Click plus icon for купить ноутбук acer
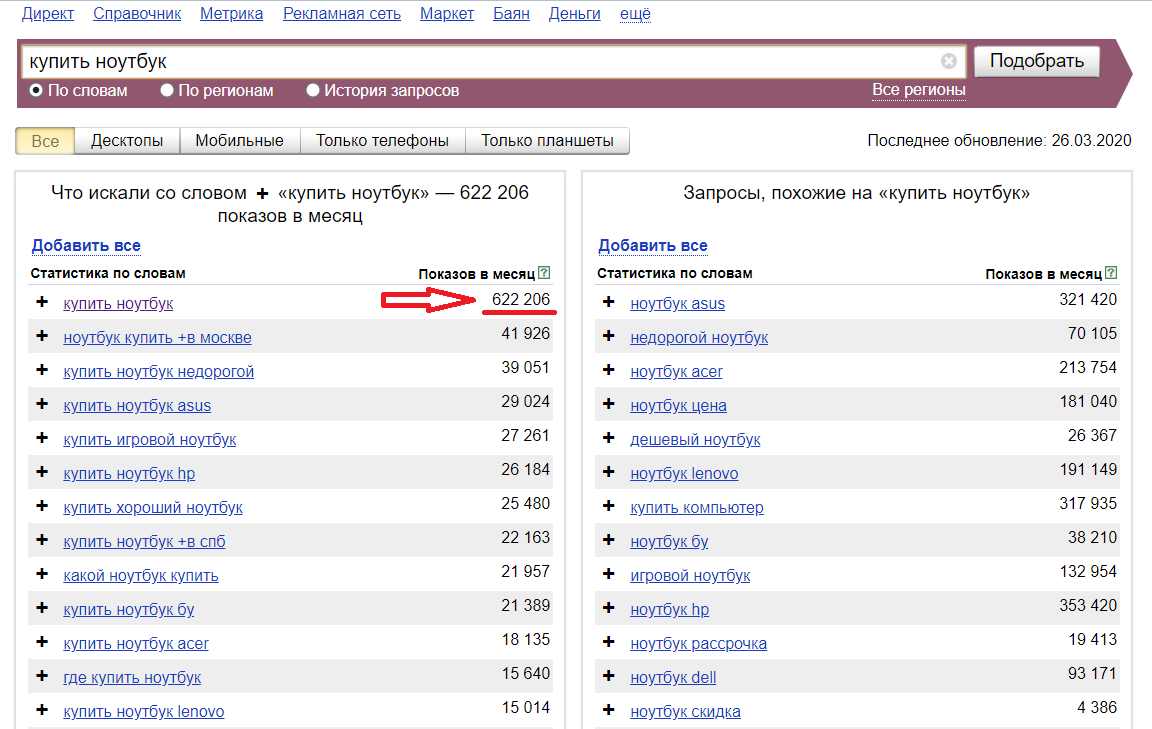Image resolution: width=1152 pixels, height=729 pixels. [x=42, y=642]
